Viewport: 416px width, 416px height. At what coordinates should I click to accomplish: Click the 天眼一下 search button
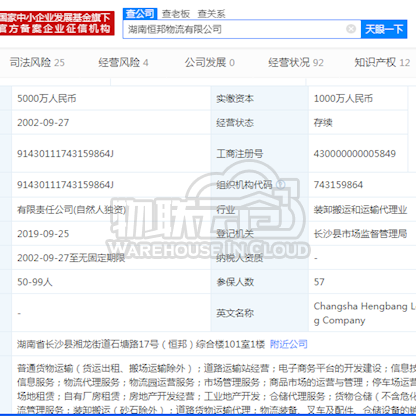tap(384, 29)
